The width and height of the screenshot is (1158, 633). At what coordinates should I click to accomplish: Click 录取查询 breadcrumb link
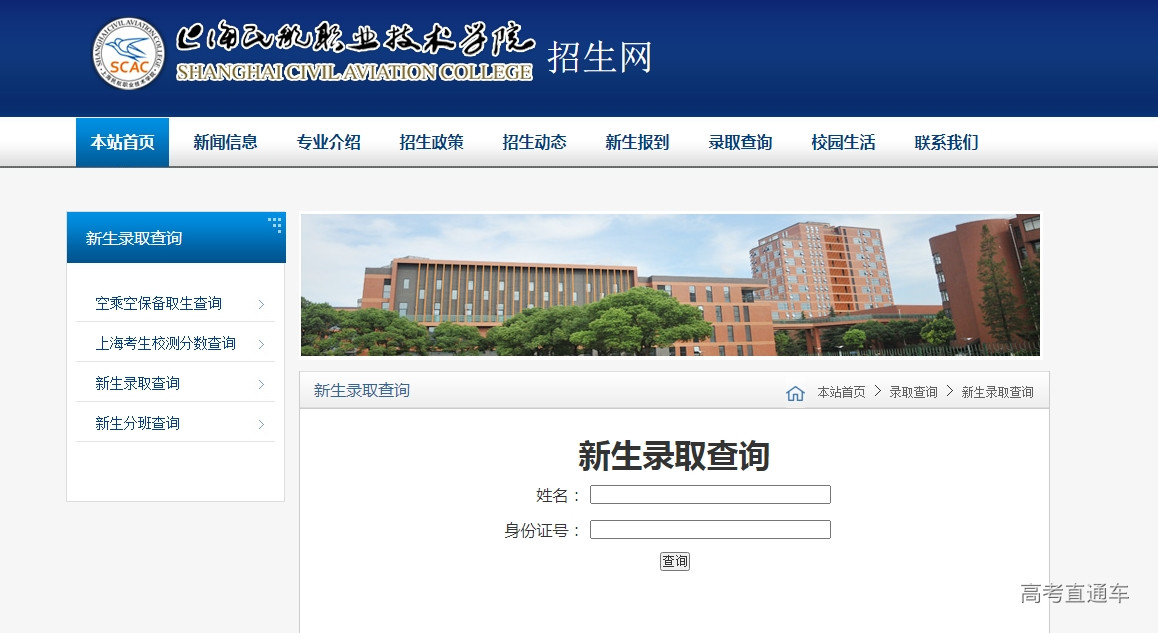(913, 392)
